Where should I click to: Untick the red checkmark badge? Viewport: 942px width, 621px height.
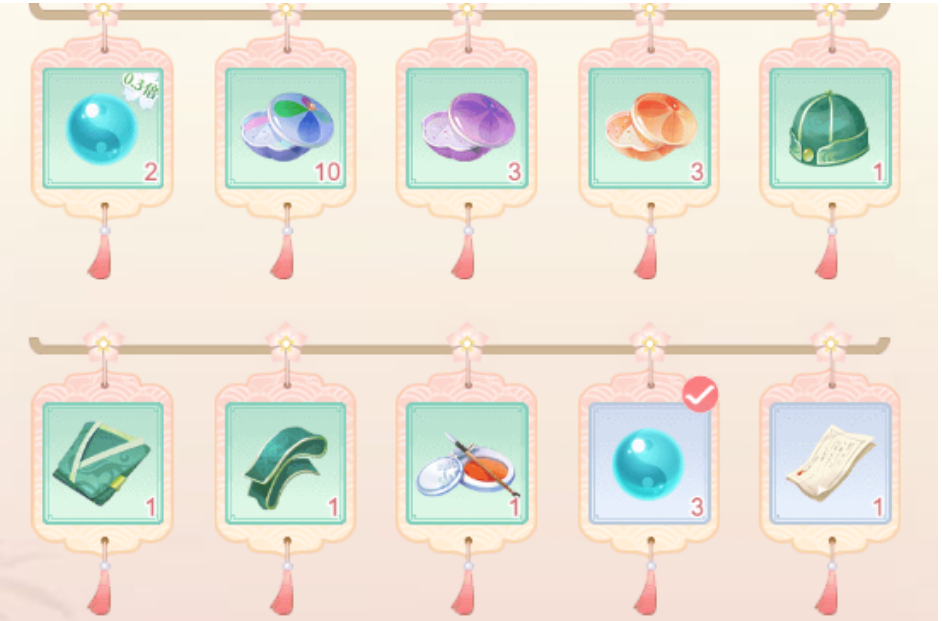point(700,395)
